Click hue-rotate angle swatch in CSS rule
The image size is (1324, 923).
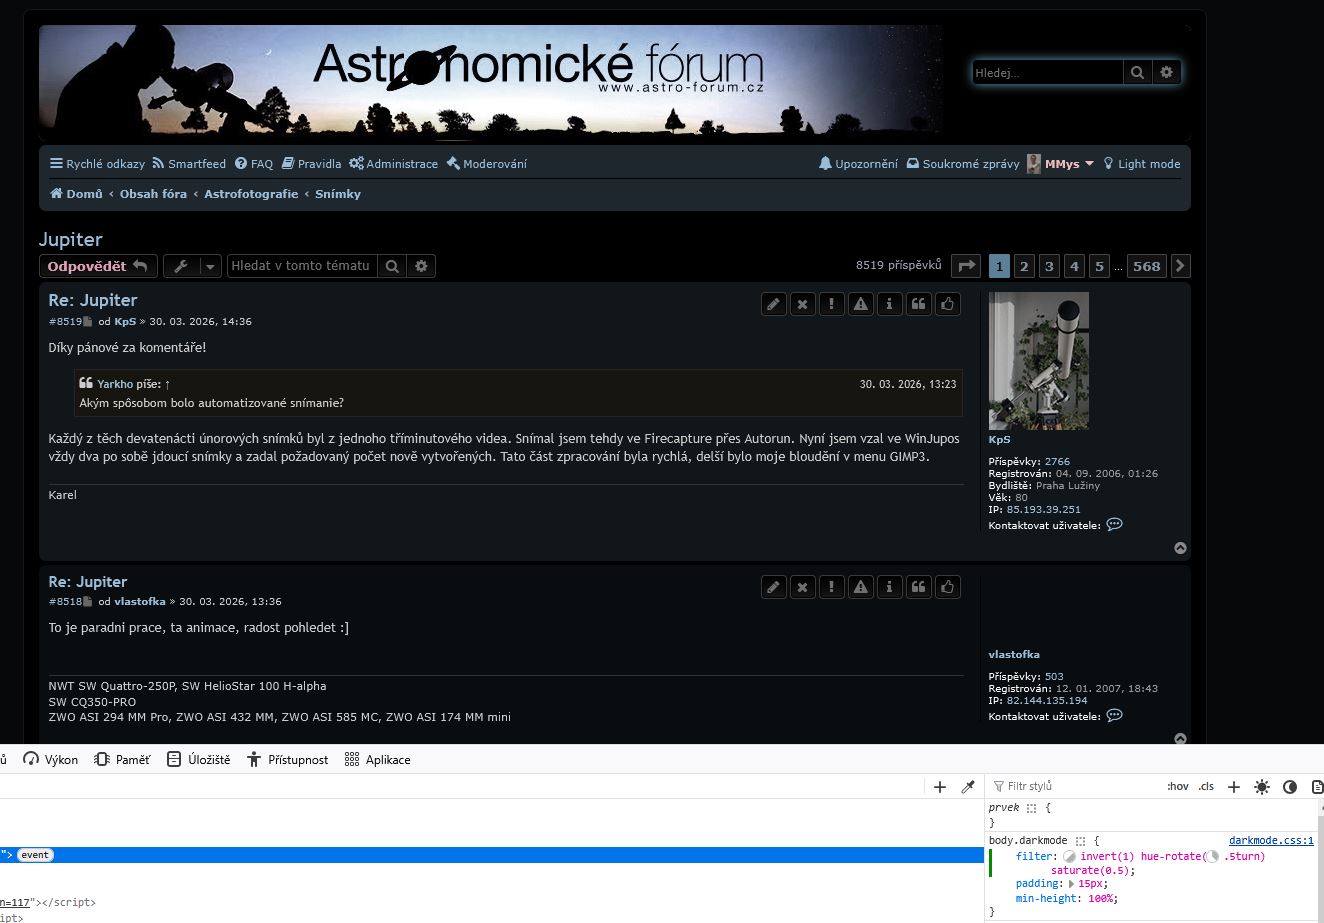(x=1213, y=857)
